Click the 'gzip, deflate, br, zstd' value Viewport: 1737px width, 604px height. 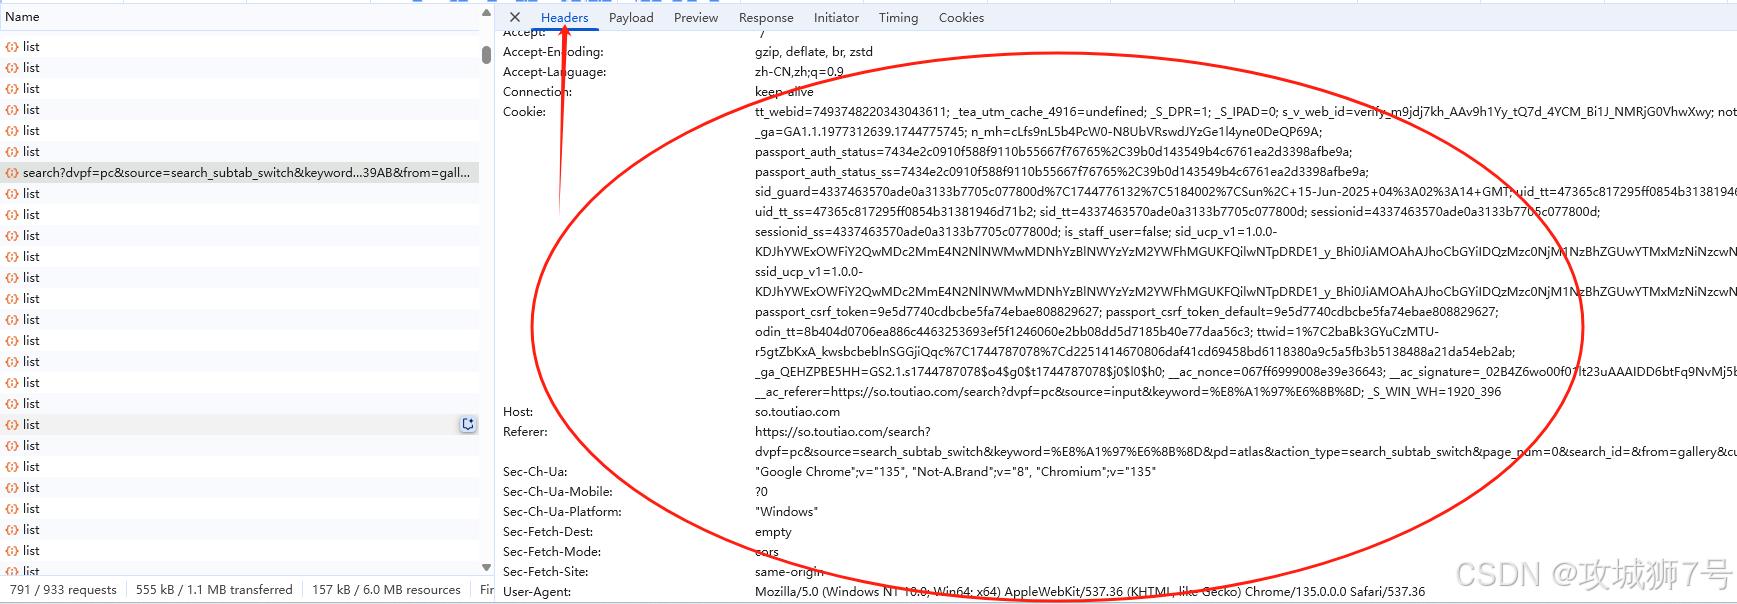point(814,52)
